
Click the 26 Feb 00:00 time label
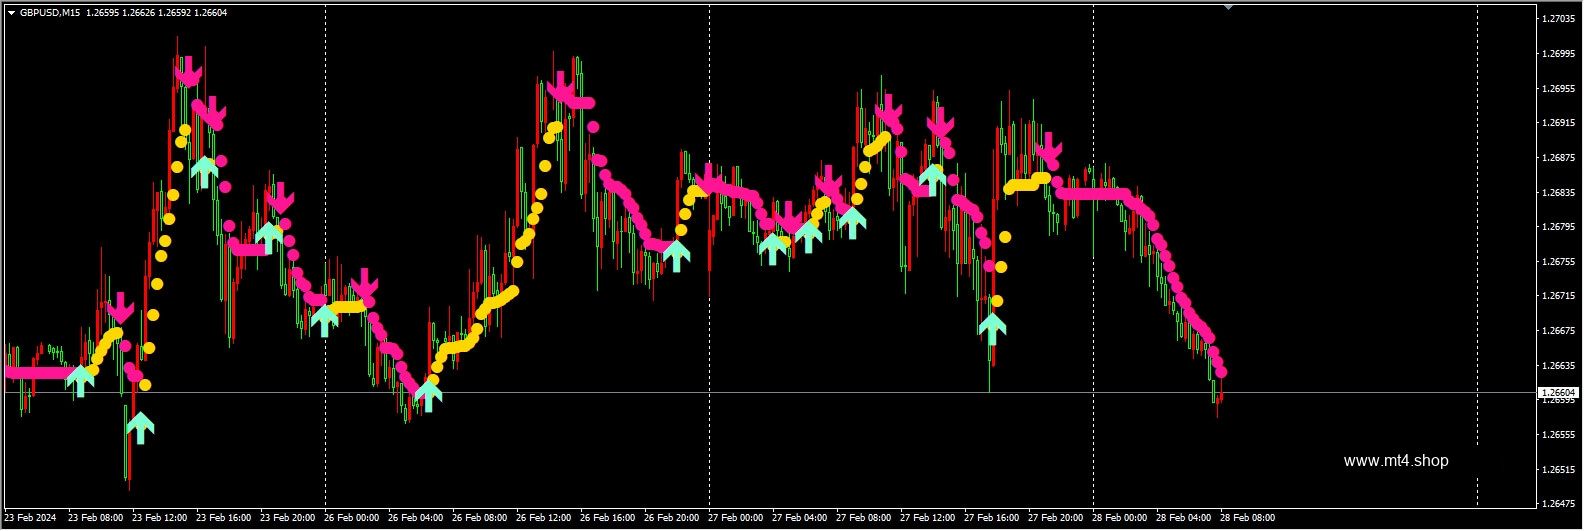coord(352,518)
